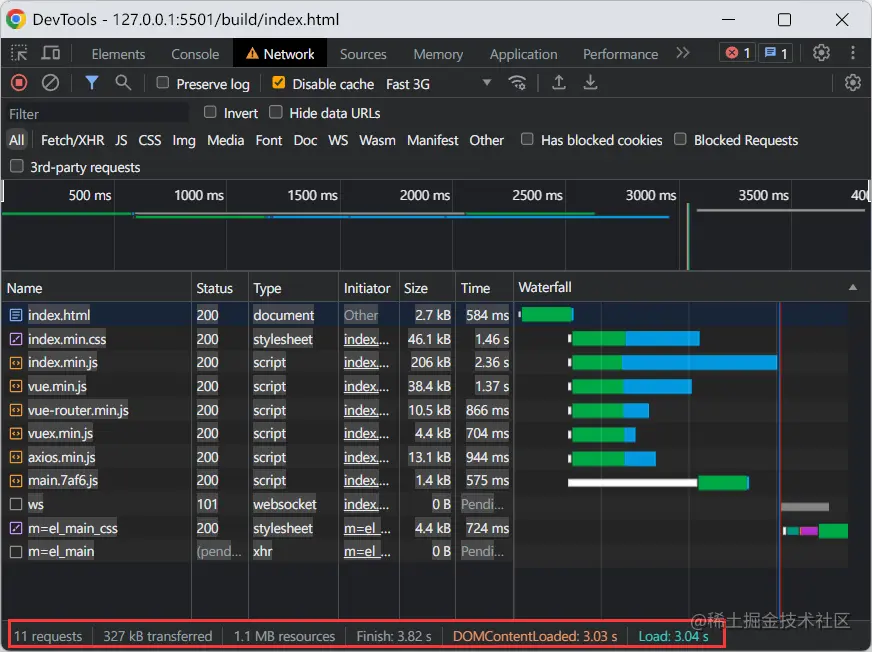Toggle the filter funnel icon

(x=92, y=83)
